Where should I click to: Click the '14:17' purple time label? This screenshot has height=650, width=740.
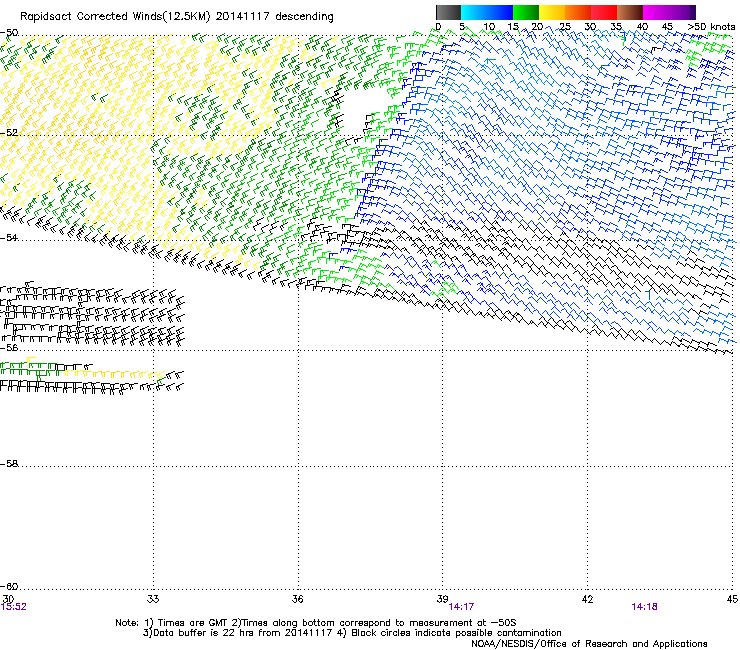pos(461,607)
